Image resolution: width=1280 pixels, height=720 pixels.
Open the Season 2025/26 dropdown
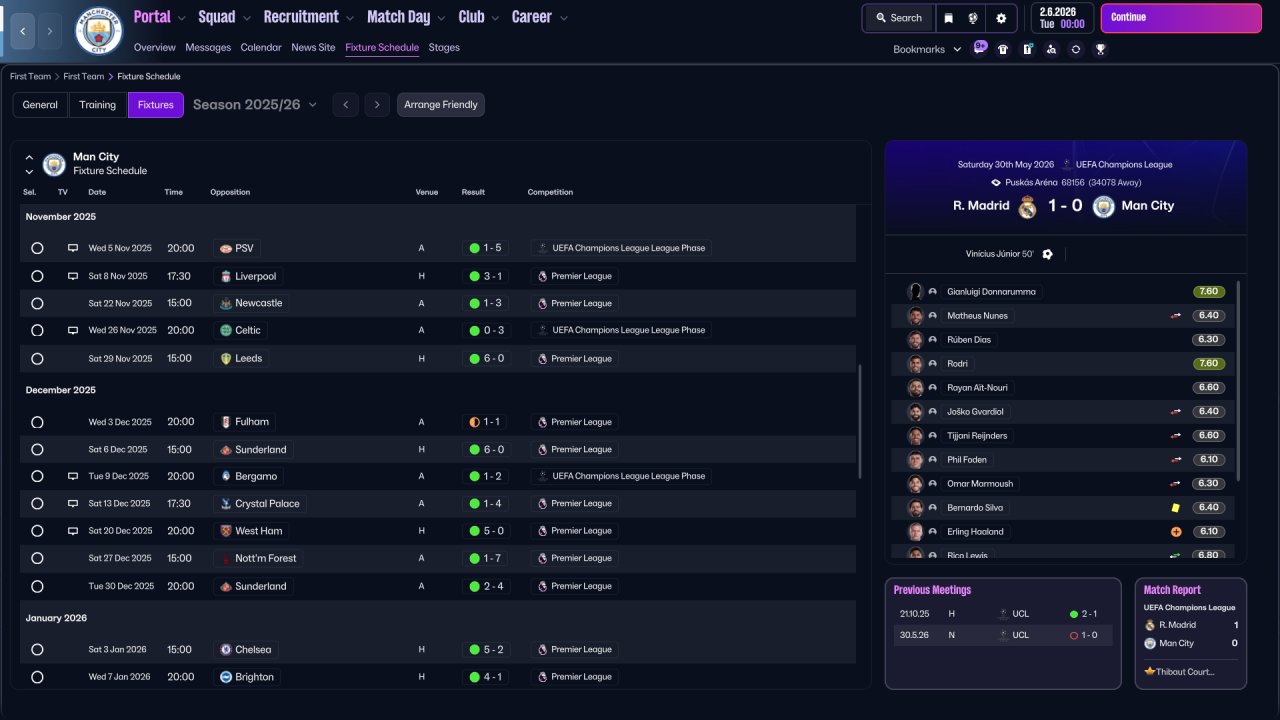255,105
